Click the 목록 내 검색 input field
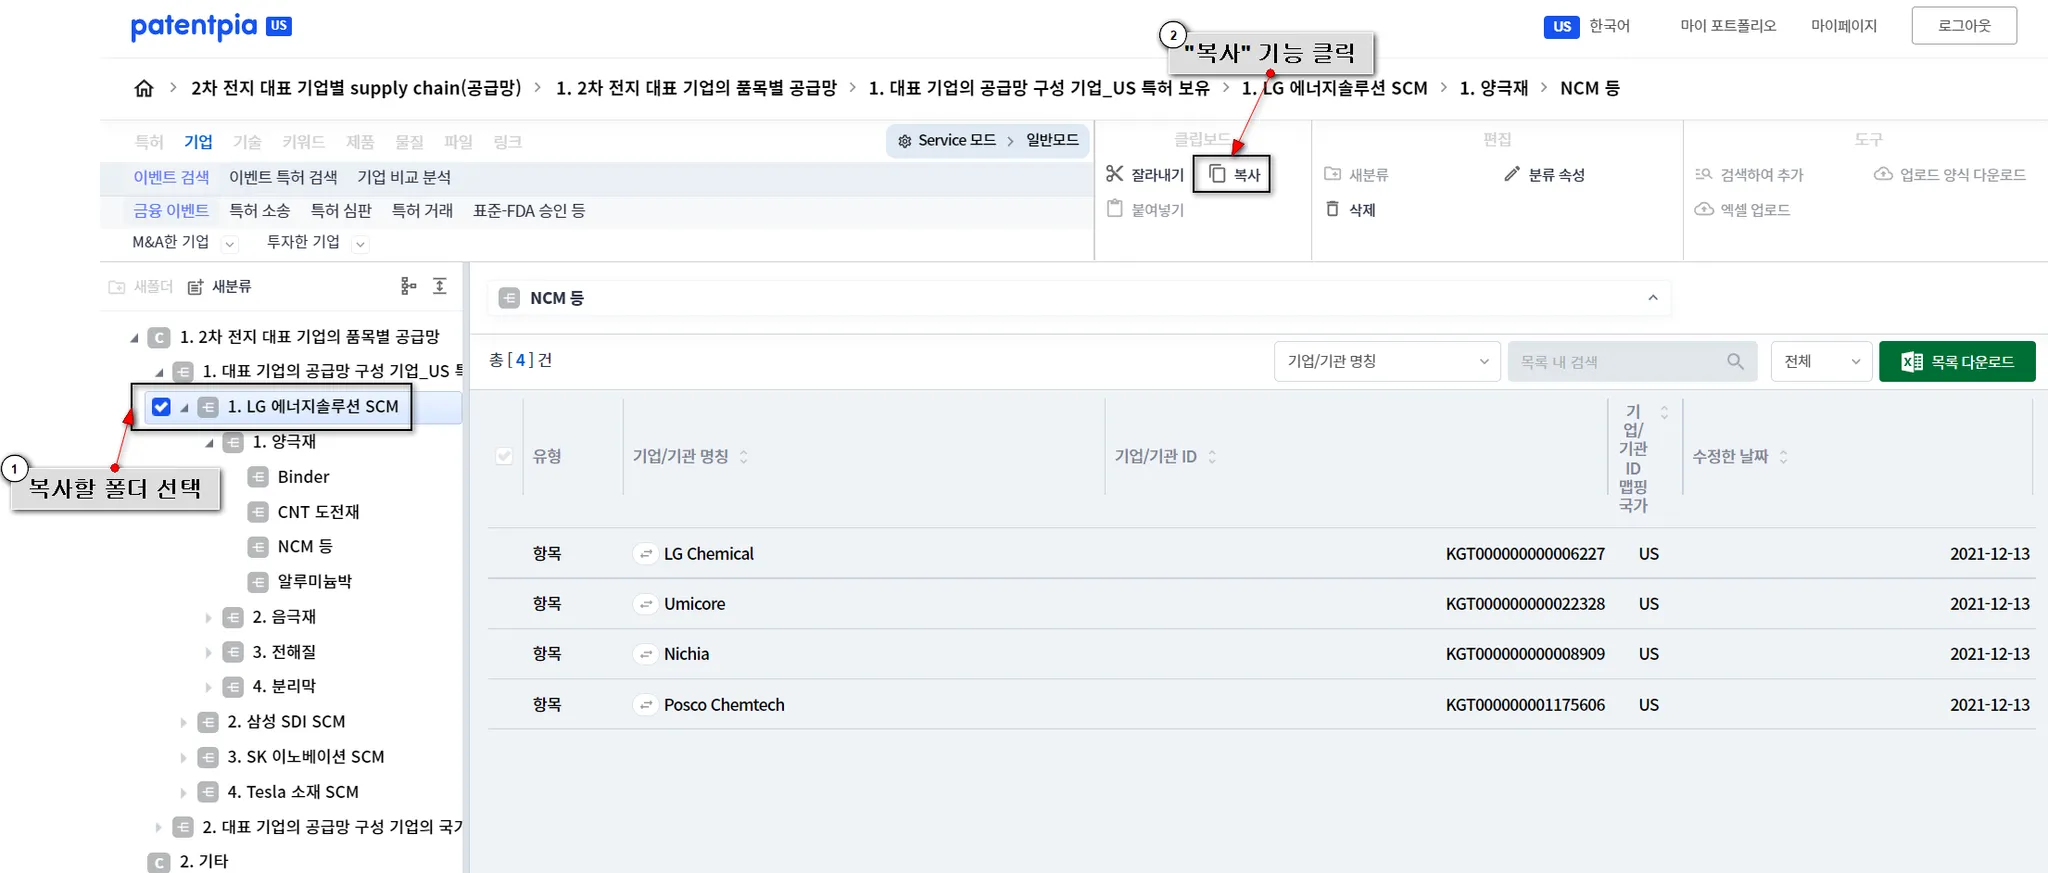The height and width of the screenshot is (873, 2048). pyautogui.click(x=1632, y=361)
